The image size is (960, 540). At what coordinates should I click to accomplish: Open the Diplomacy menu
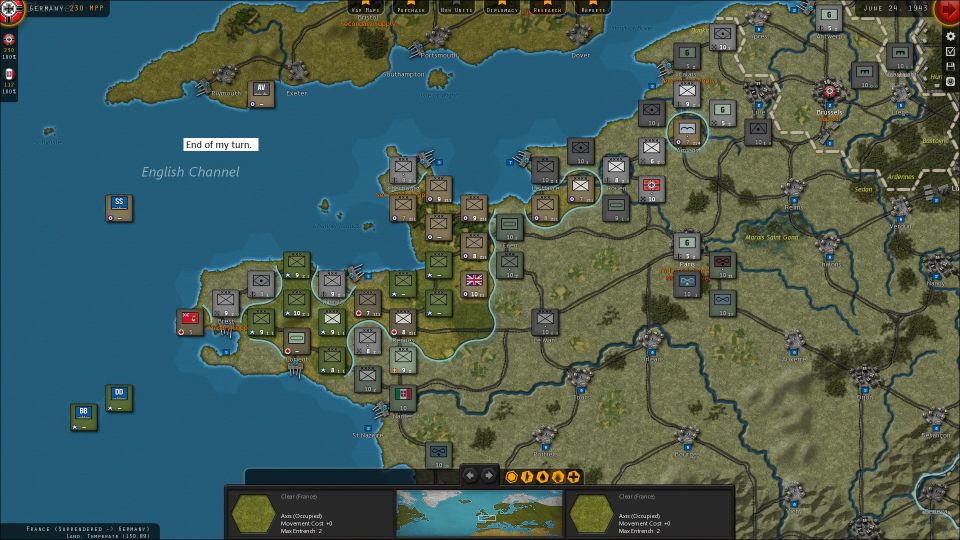pos(502,7)
